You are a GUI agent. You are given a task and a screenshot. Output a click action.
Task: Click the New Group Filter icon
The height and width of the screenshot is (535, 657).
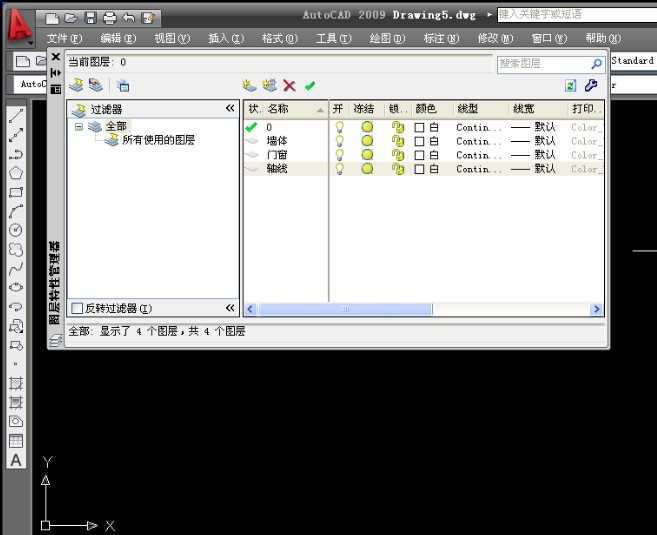pyautogui.click(x=96, y=85)
